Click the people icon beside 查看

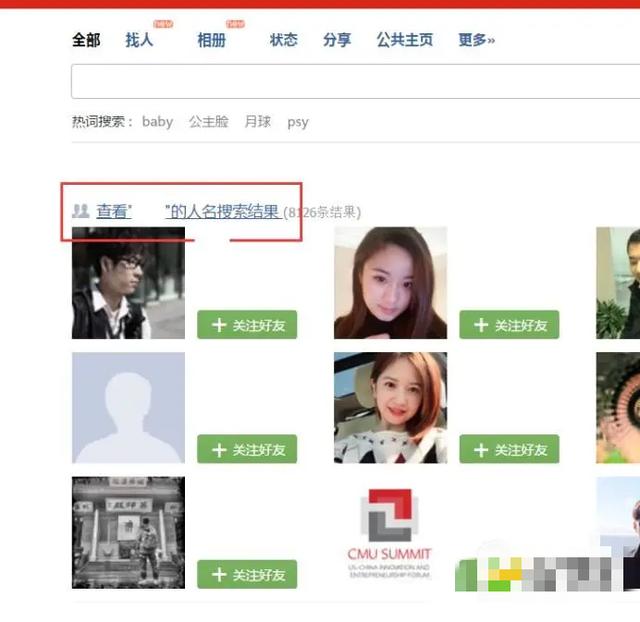point(80,211)
